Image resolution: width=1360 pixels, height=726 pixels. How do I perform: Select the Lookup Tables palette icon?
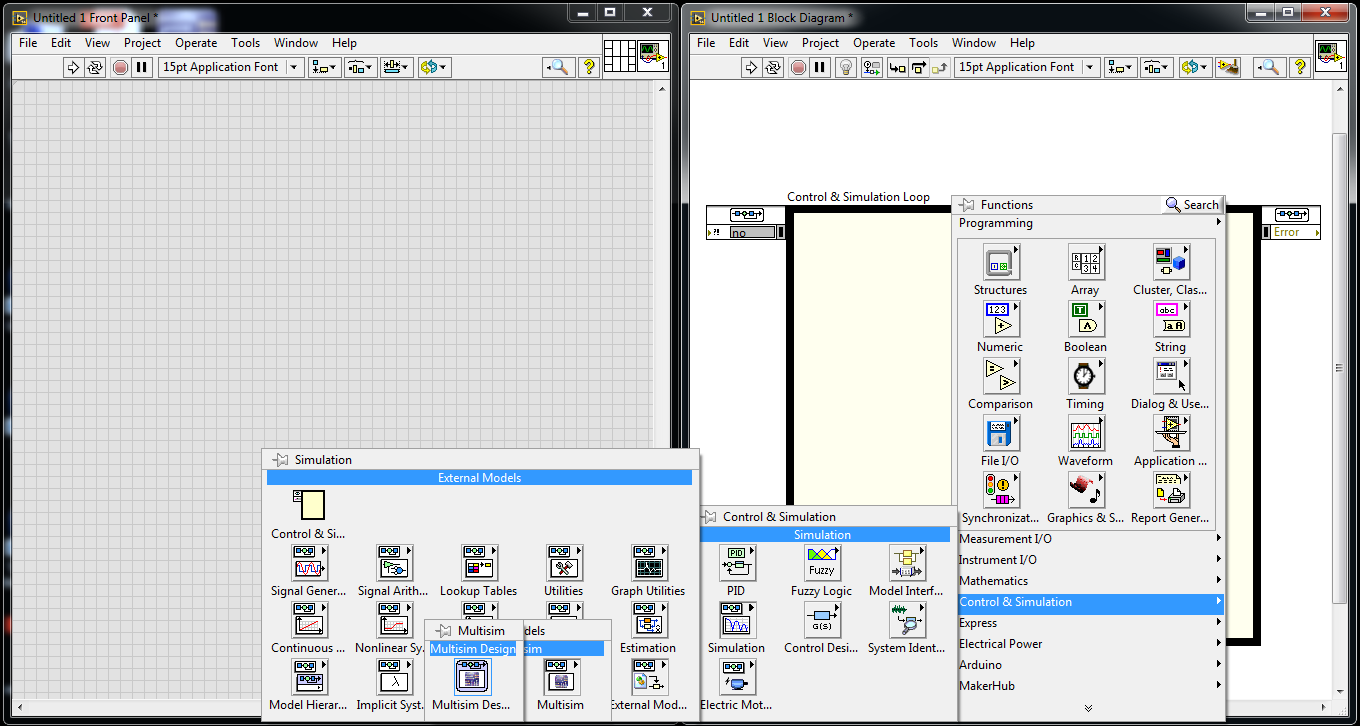coord(479,562)
